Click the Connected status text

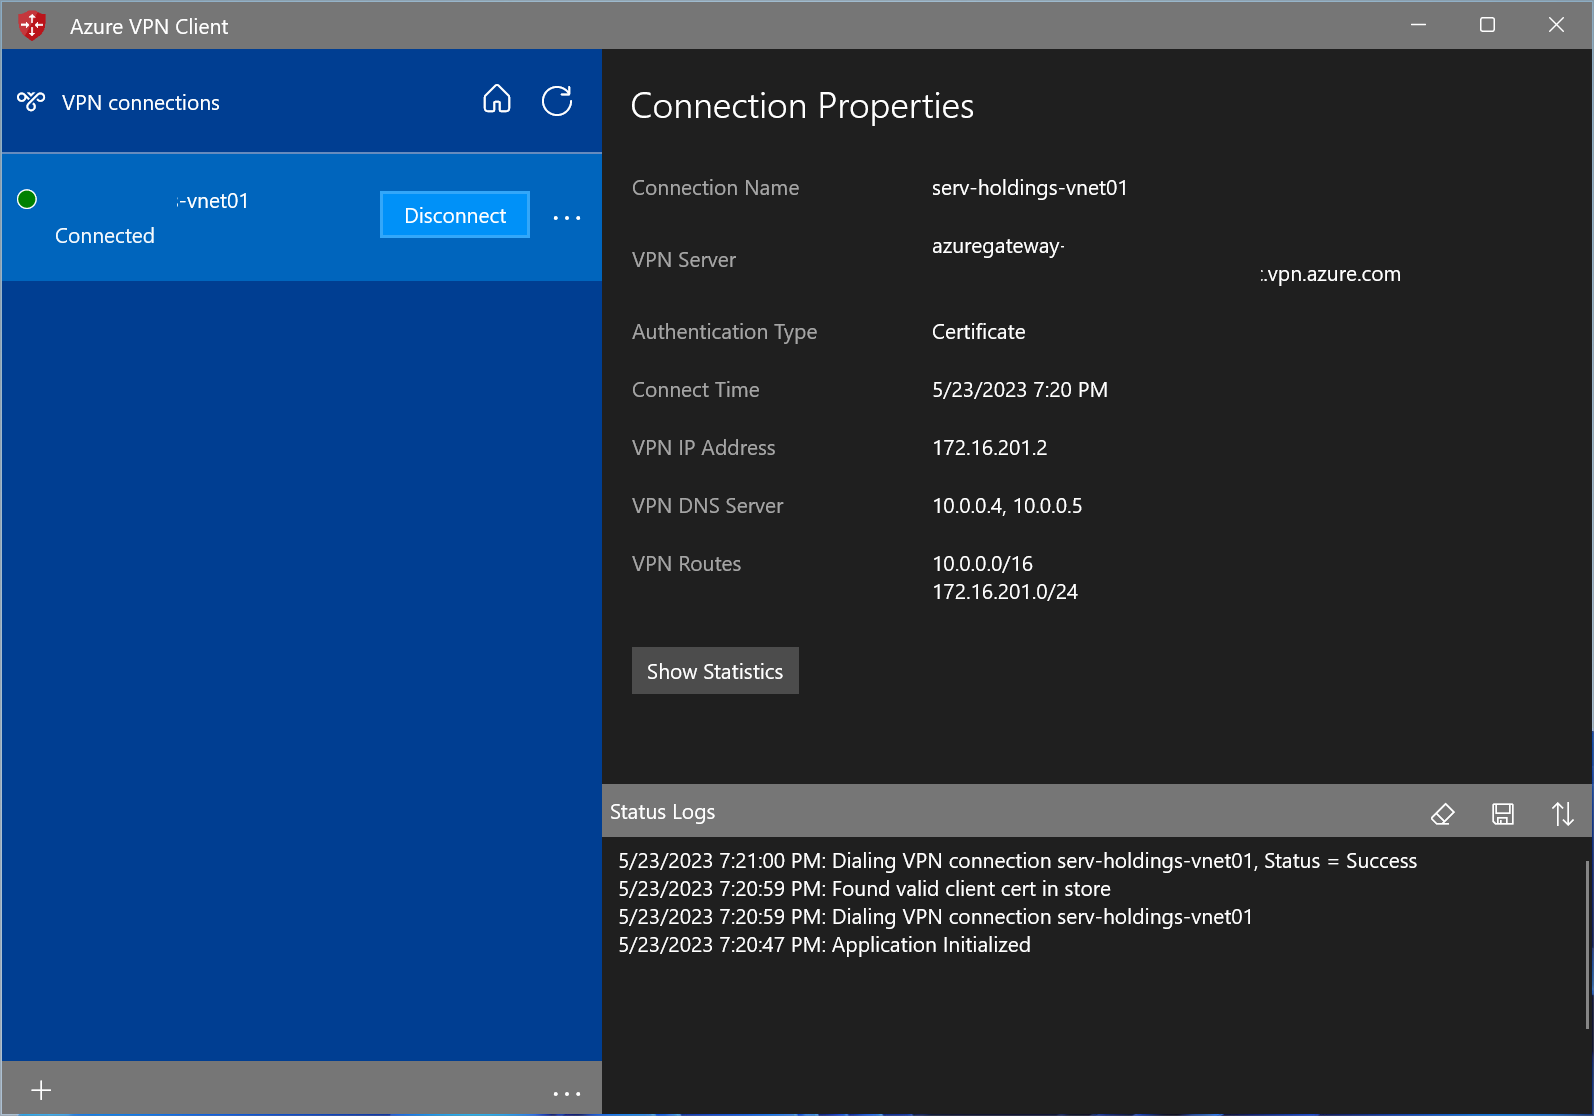(105, 236)
